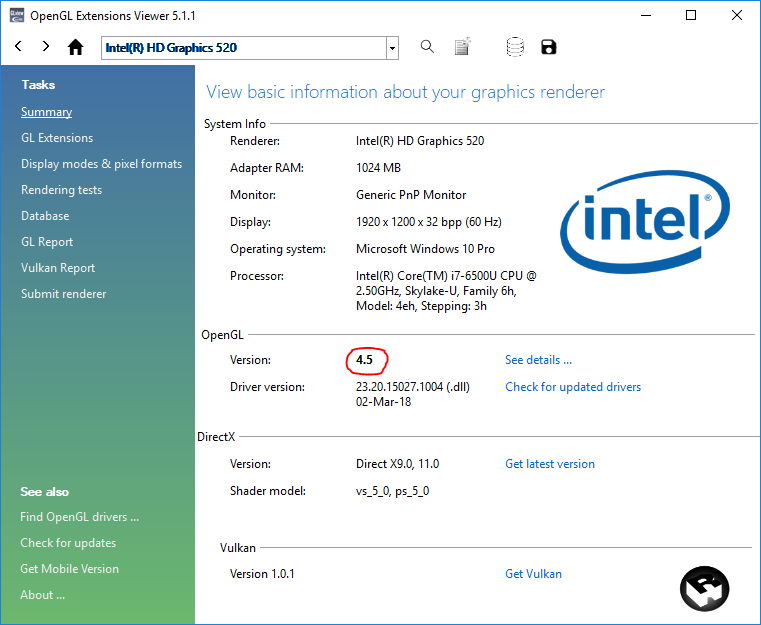Close the OpenGL Extensions Viewer window

point(736,16)
